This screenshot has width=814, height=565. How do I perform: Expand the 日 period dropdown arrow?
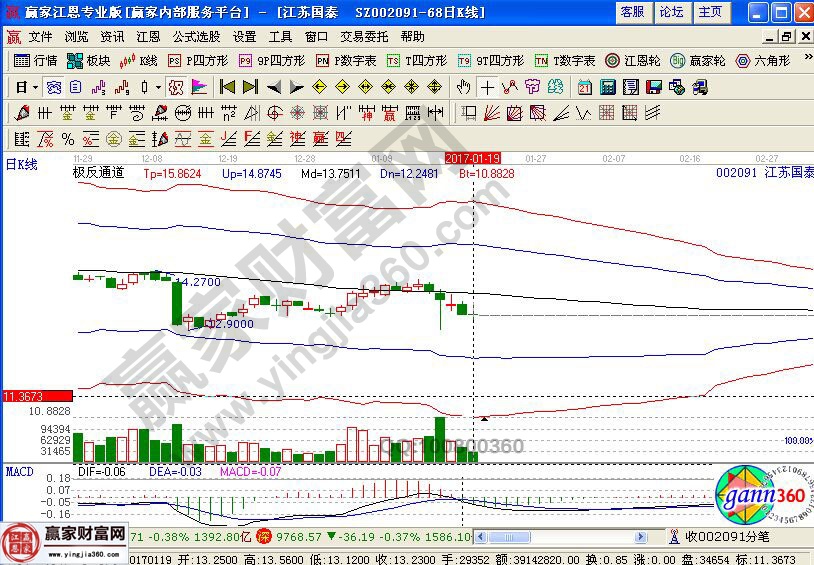pos(35,87)
